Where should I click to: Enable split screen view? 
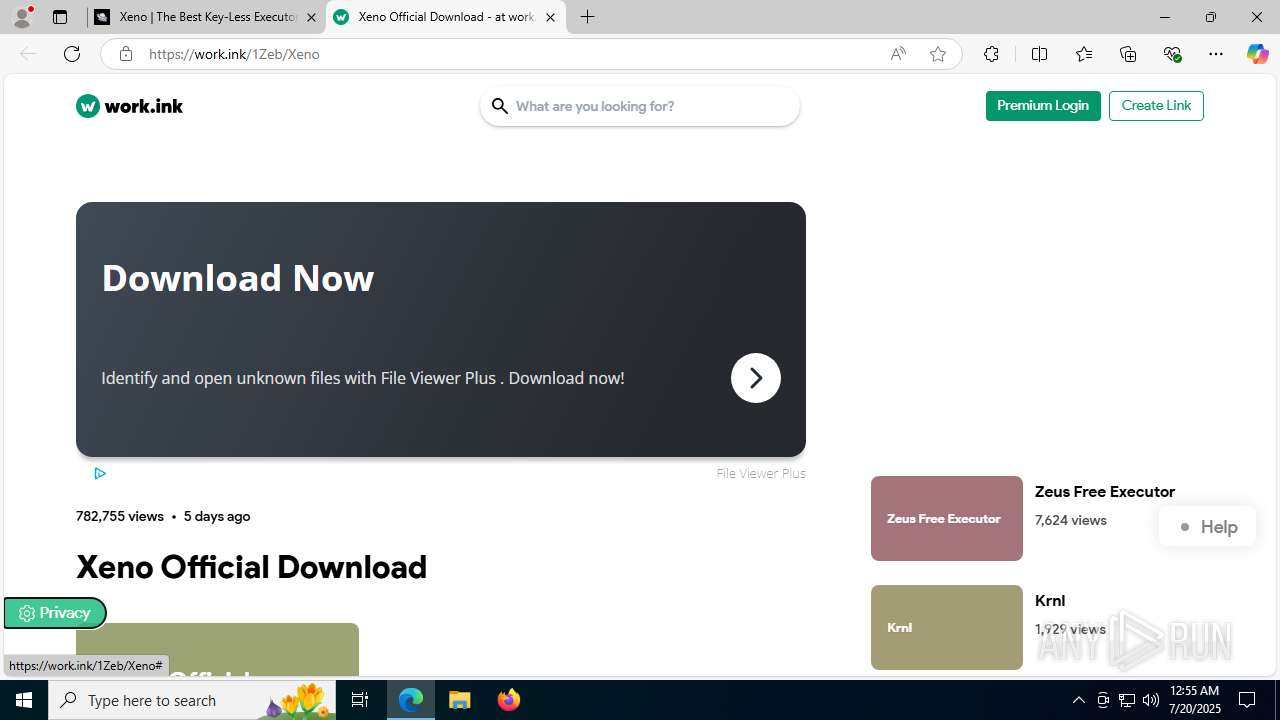pos(1039,54)
